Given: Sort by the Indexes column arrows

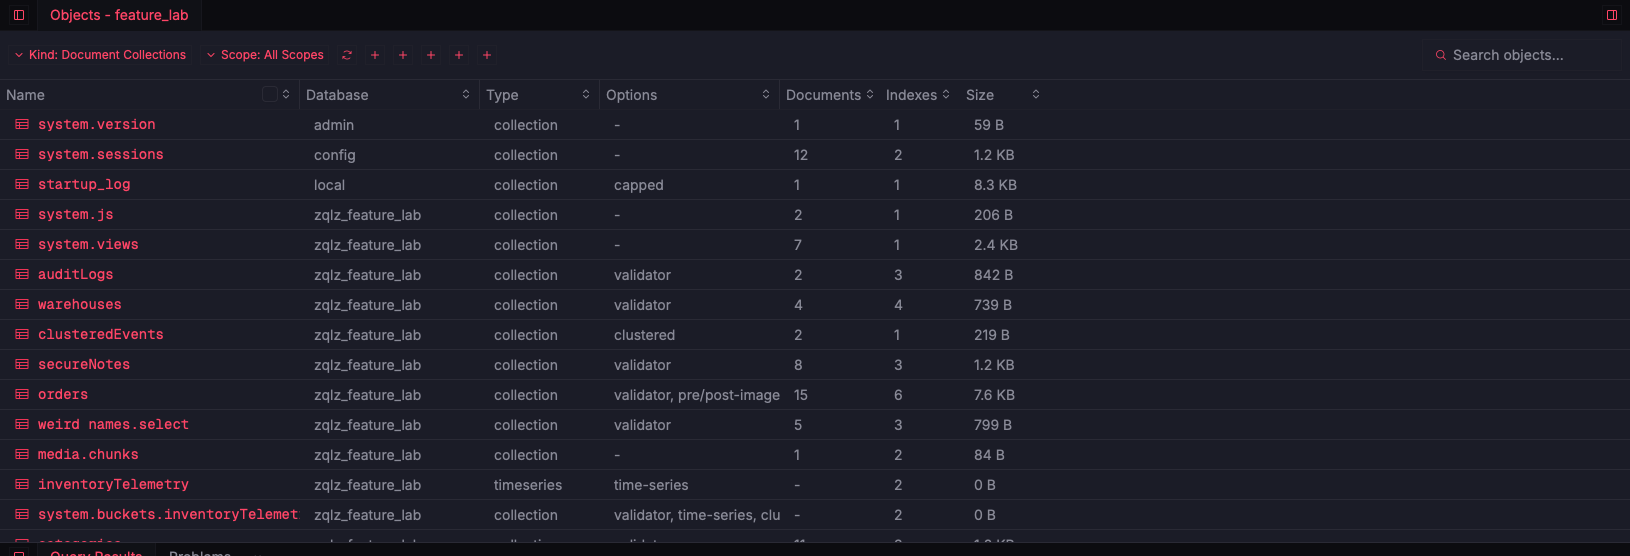Looking at the screenshot, I should tap(946, 94).
